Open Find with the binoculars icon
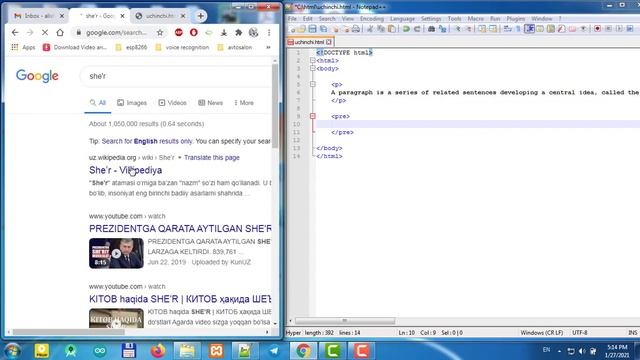Viewport: 640px width, 360px height. (x=431, y=29)
